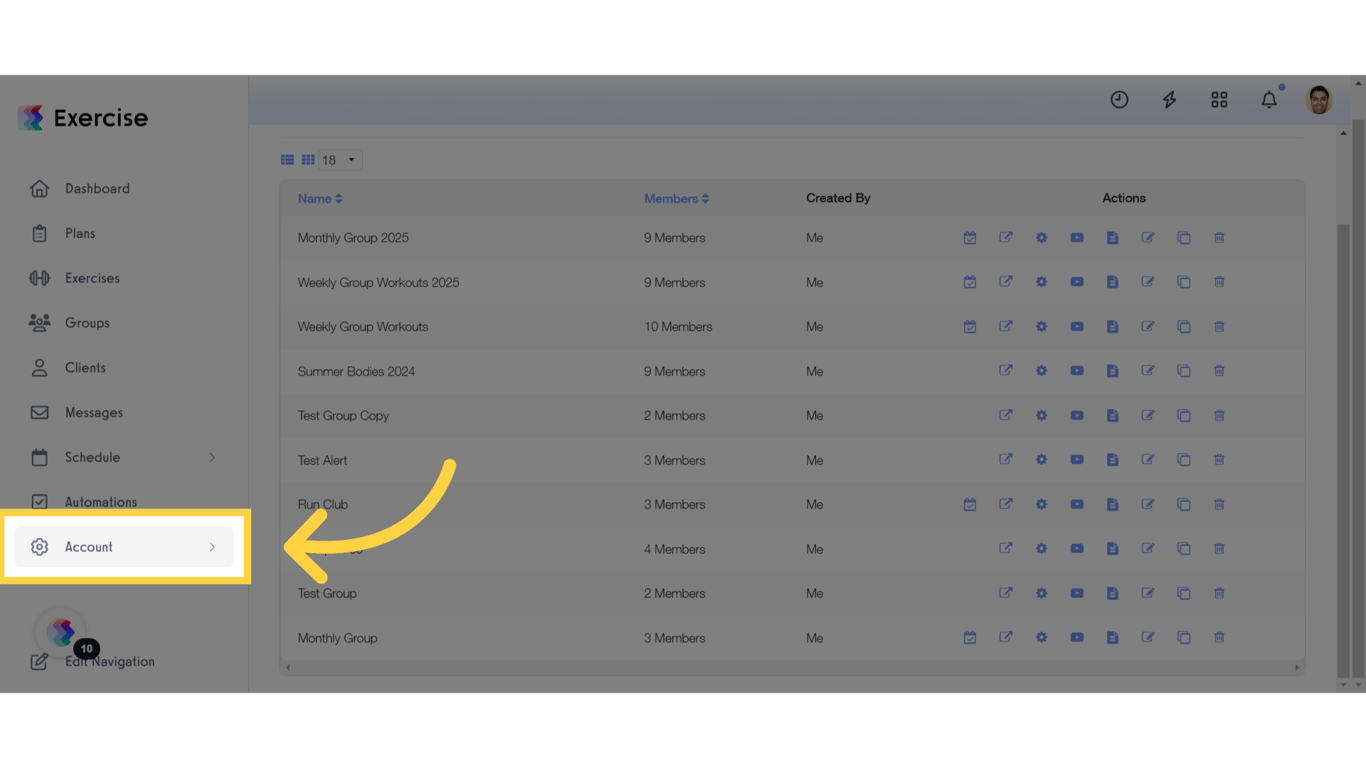Screen dimensions: 1366x768
Task: Edit the Test Alert group
Action: (x=1148, y=460)
